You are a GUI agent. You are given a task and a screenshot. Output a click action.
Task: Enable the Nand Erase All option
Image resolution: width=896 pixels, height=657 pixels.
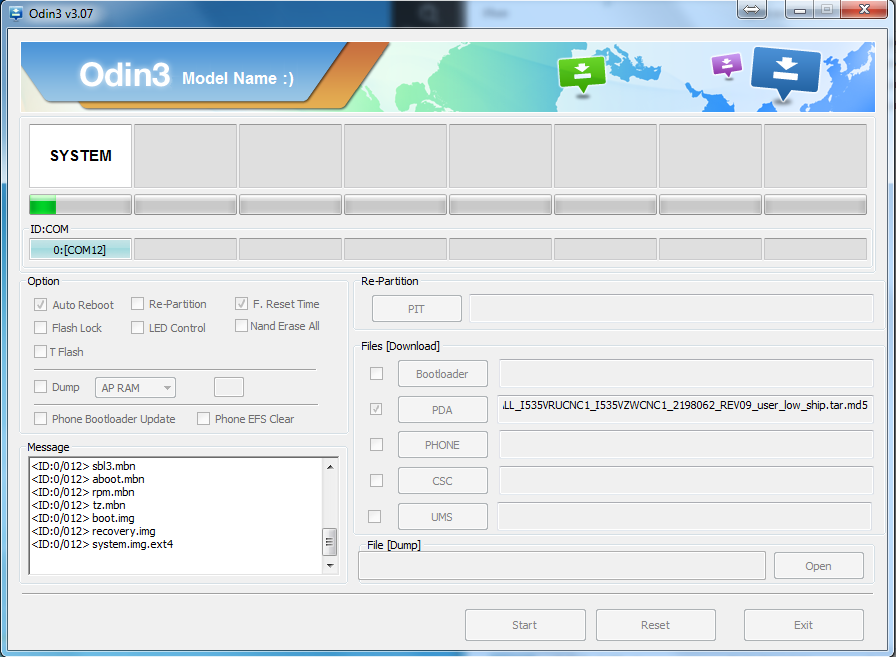click(x=241, y=326)
